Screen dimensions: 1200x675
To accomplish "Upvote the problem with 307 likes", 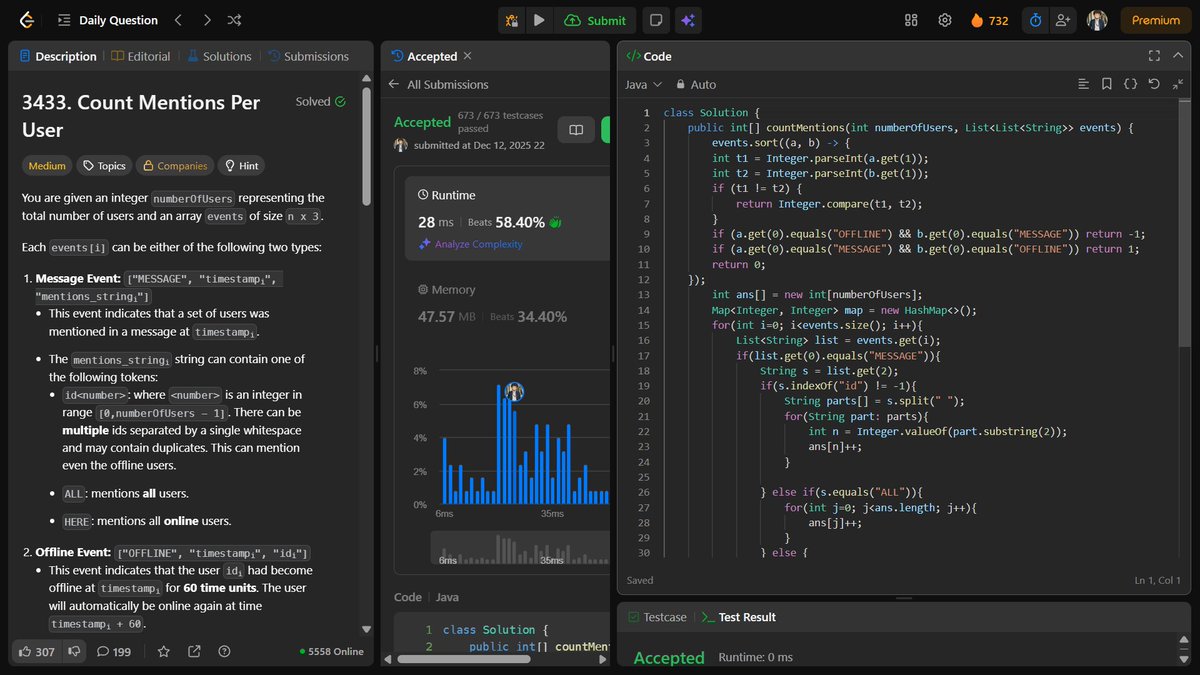I will pos(37,651).
